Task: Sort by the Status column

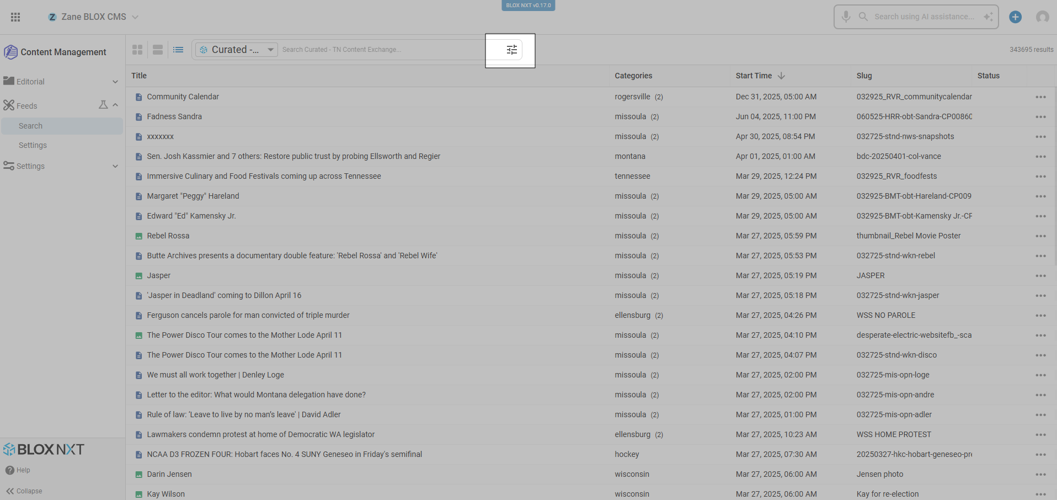Action: tap(988, 75)
